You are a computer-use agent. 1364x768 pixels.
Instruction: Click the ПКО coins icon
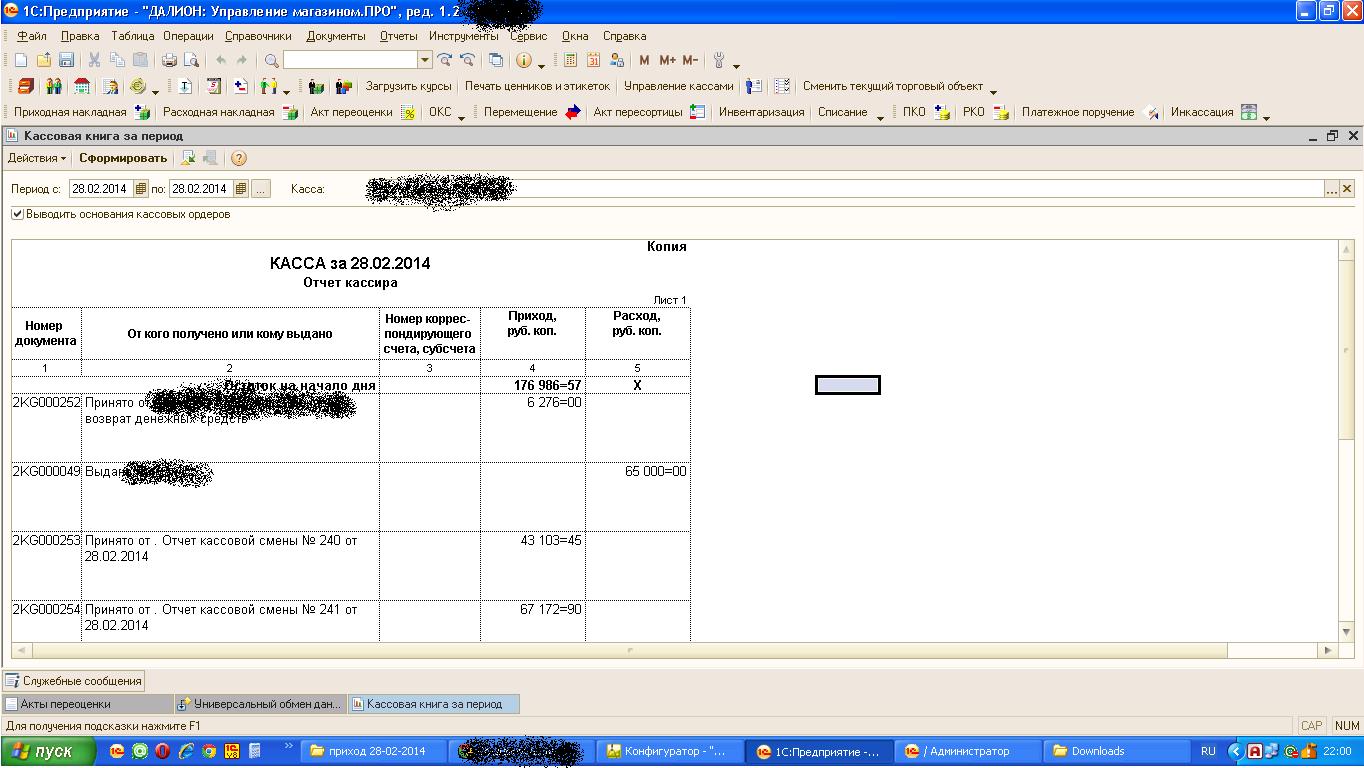(941, 112)
